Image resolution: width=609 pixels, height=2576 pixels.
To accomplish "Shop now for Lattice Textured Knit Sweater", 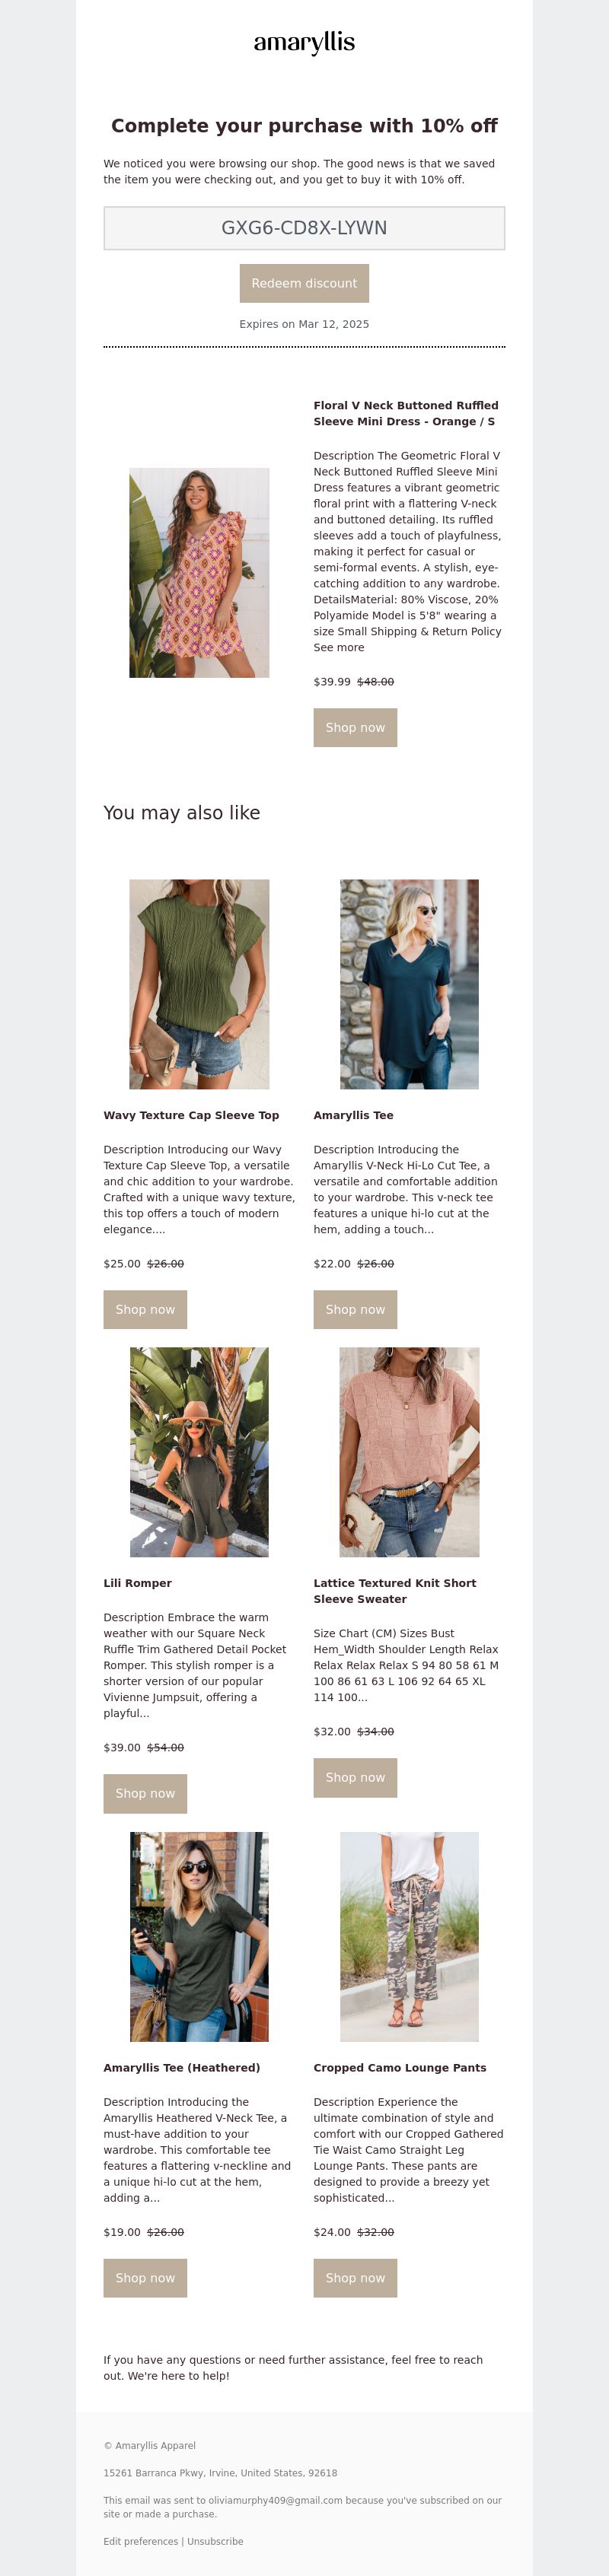I will pos(355,1777).
